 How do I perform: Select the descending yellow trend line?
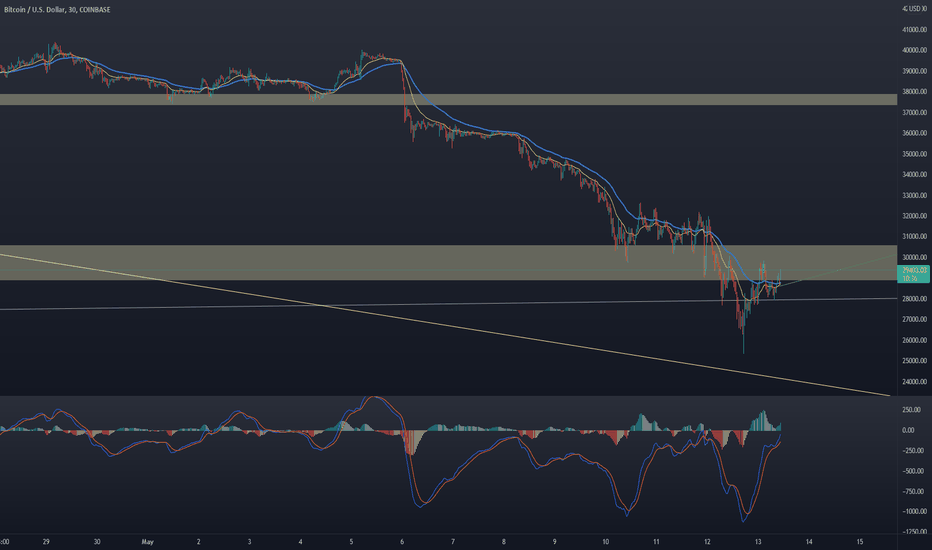coord(445,325)
